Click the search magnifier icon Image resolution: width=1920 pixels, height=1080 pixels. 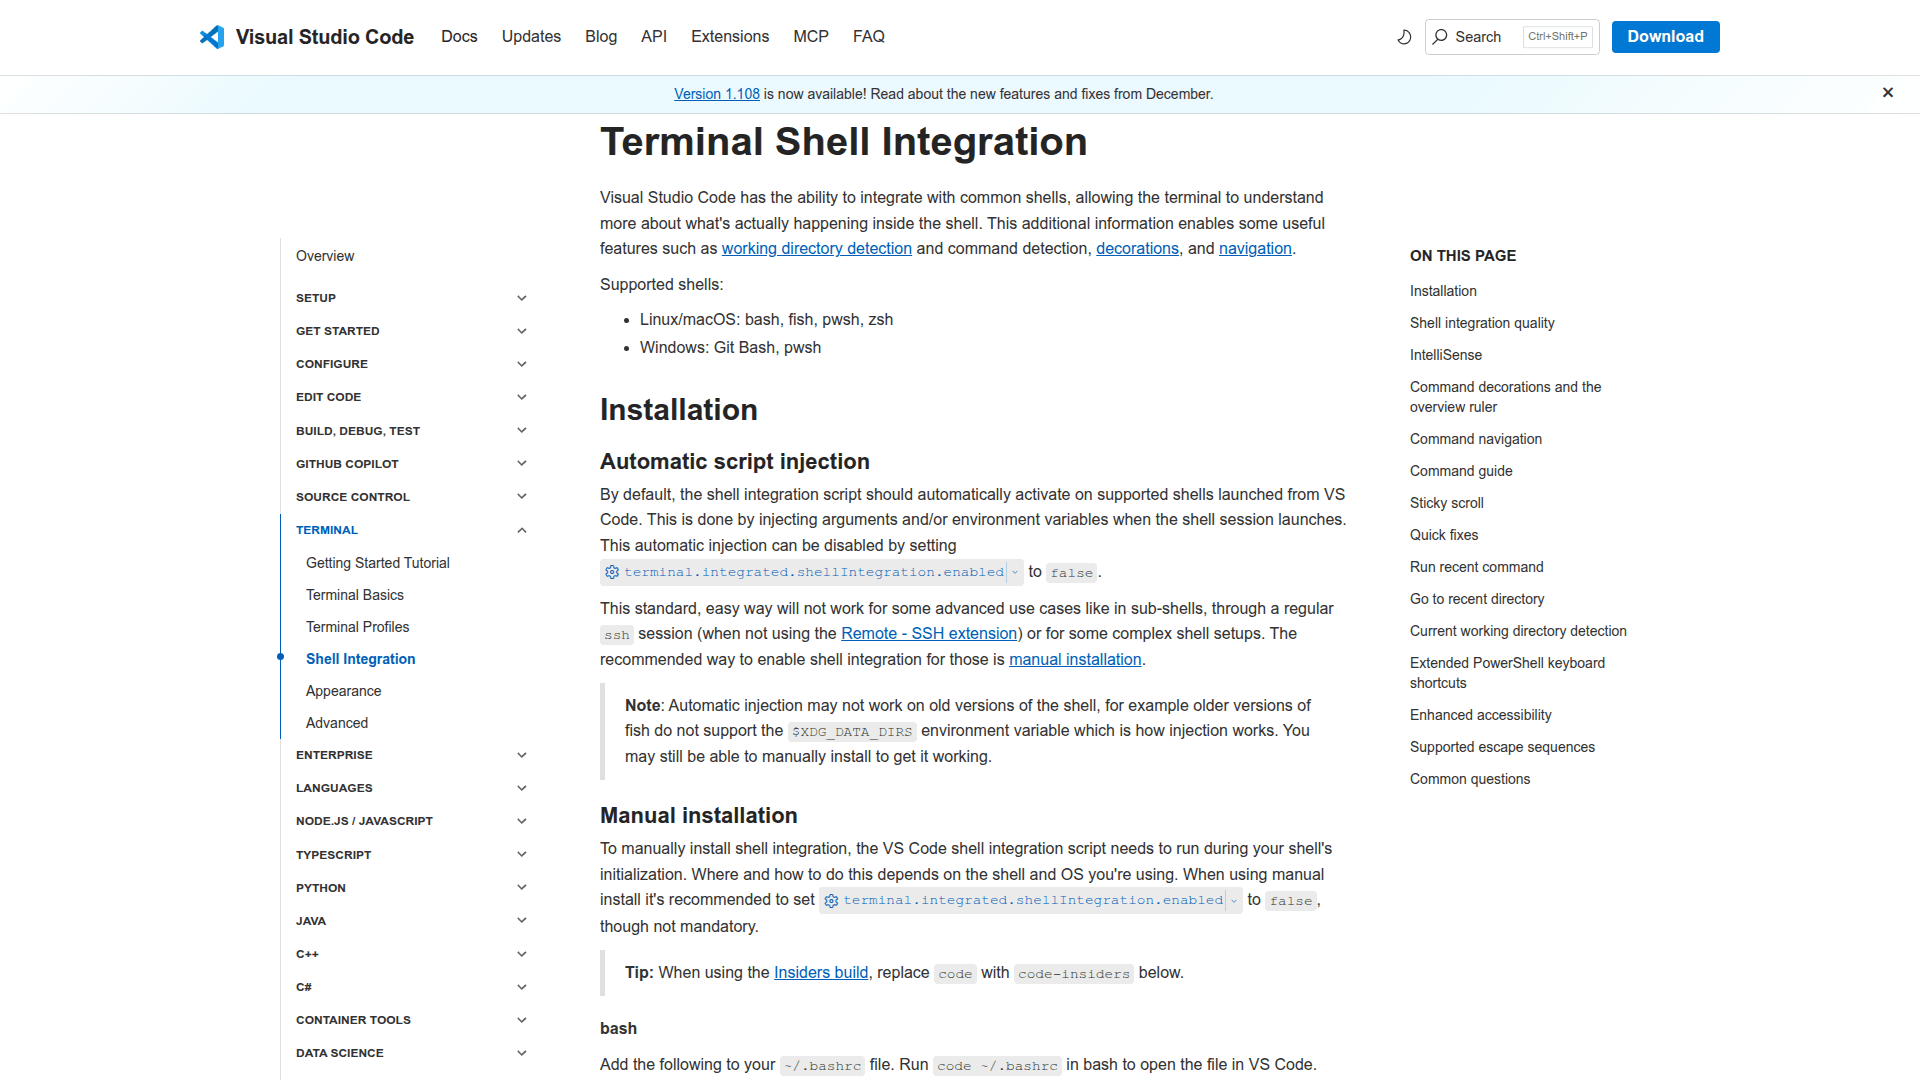[1440, 36]
